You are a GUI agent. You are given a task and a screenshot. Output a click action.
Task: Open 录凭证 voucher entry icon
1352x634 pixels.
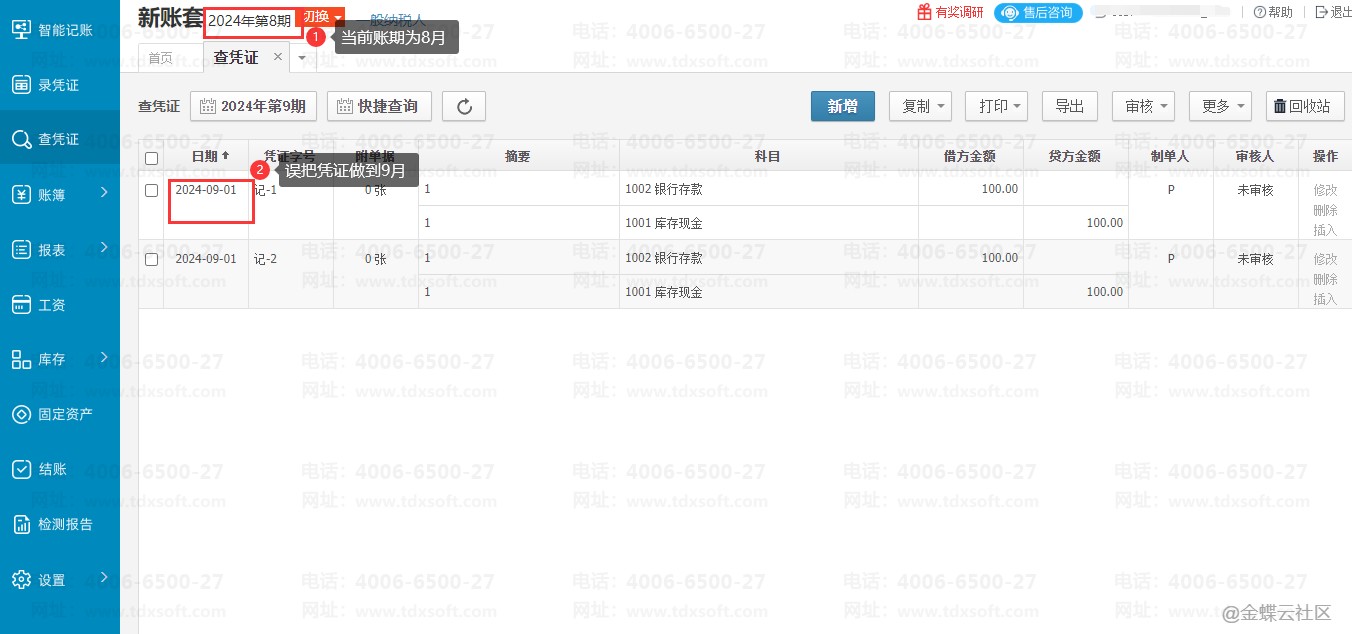coord(21,85)
